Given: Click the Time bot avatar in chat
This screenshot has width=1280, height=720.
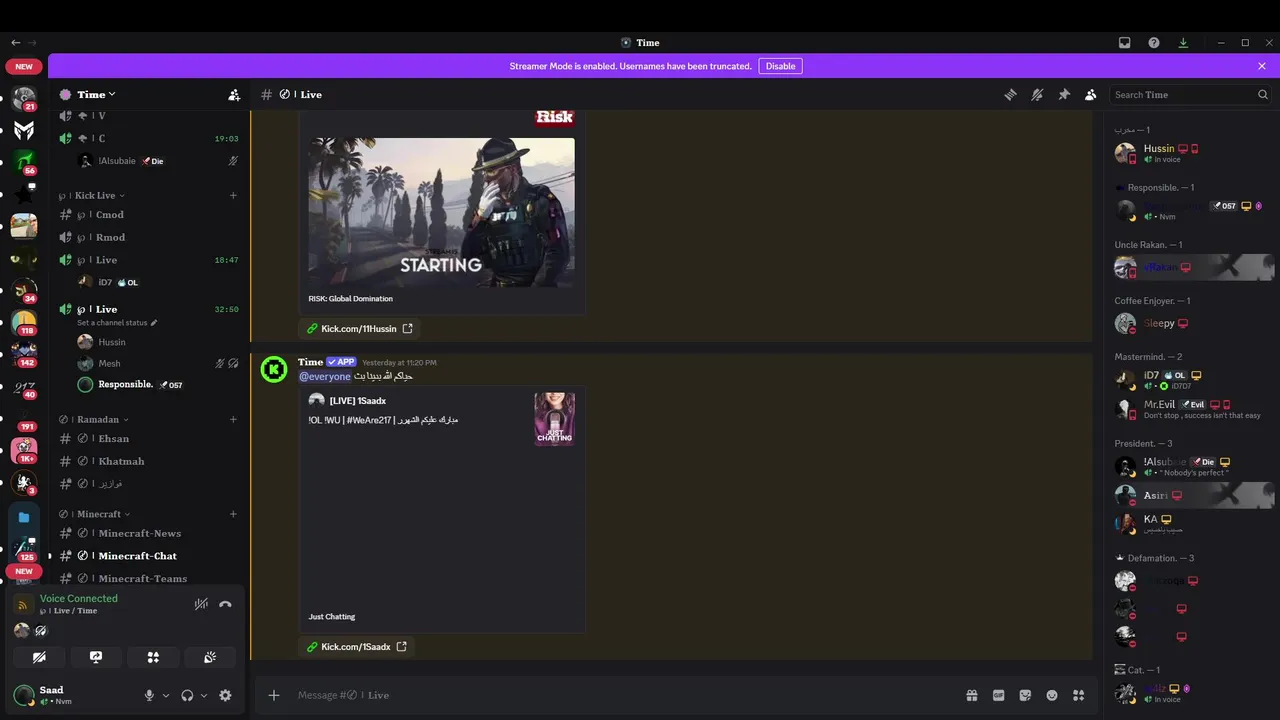Looking at the screenshot, I should click(x=274, y=369).
